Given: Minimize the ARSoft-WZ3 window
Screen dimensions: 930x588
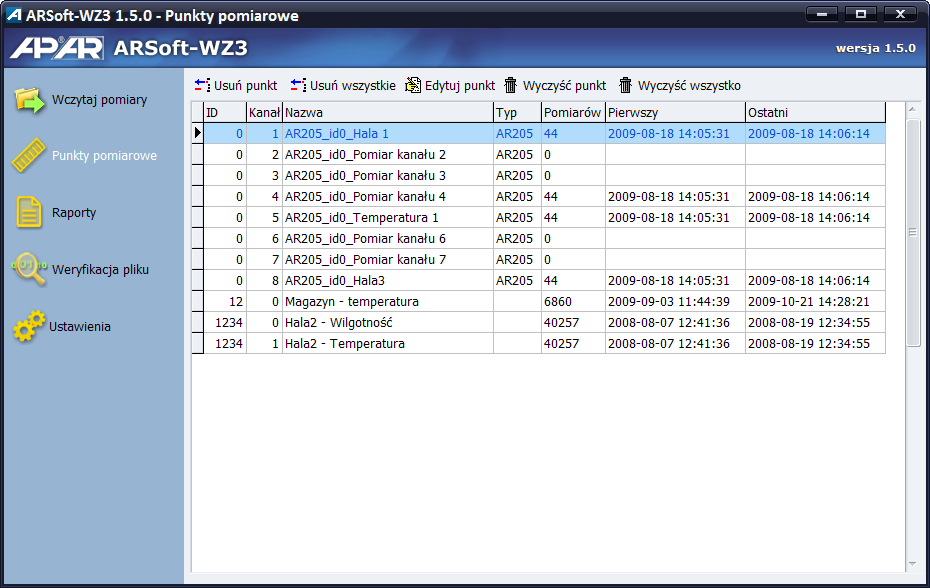Looking at the screenshot, I should coord(822,14).
